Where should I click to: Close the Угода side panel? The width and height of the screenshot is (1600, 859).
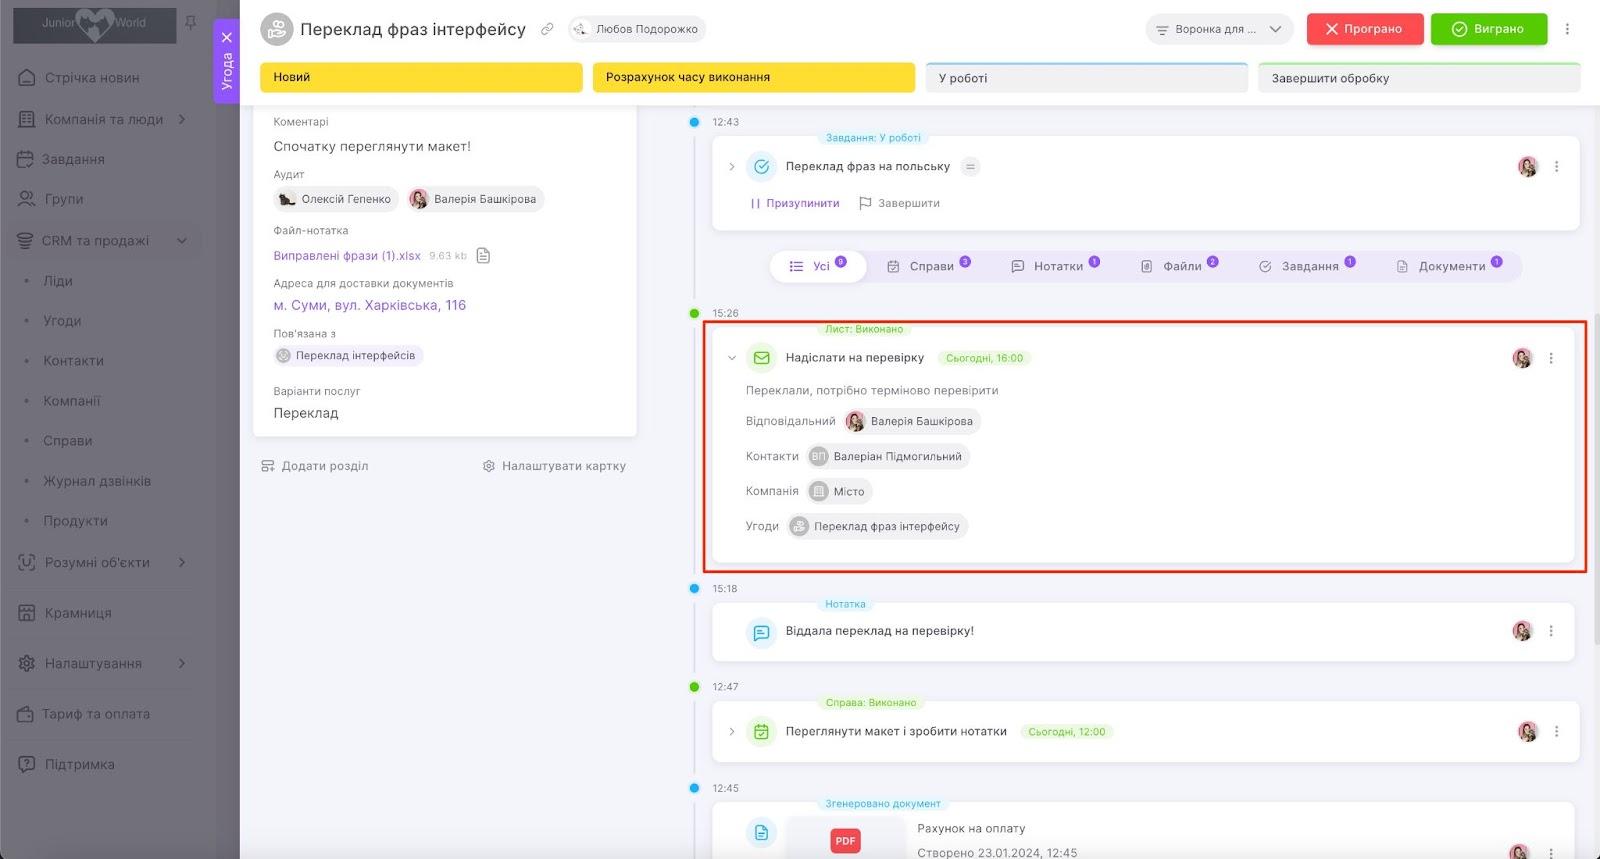tap(227, 37)
